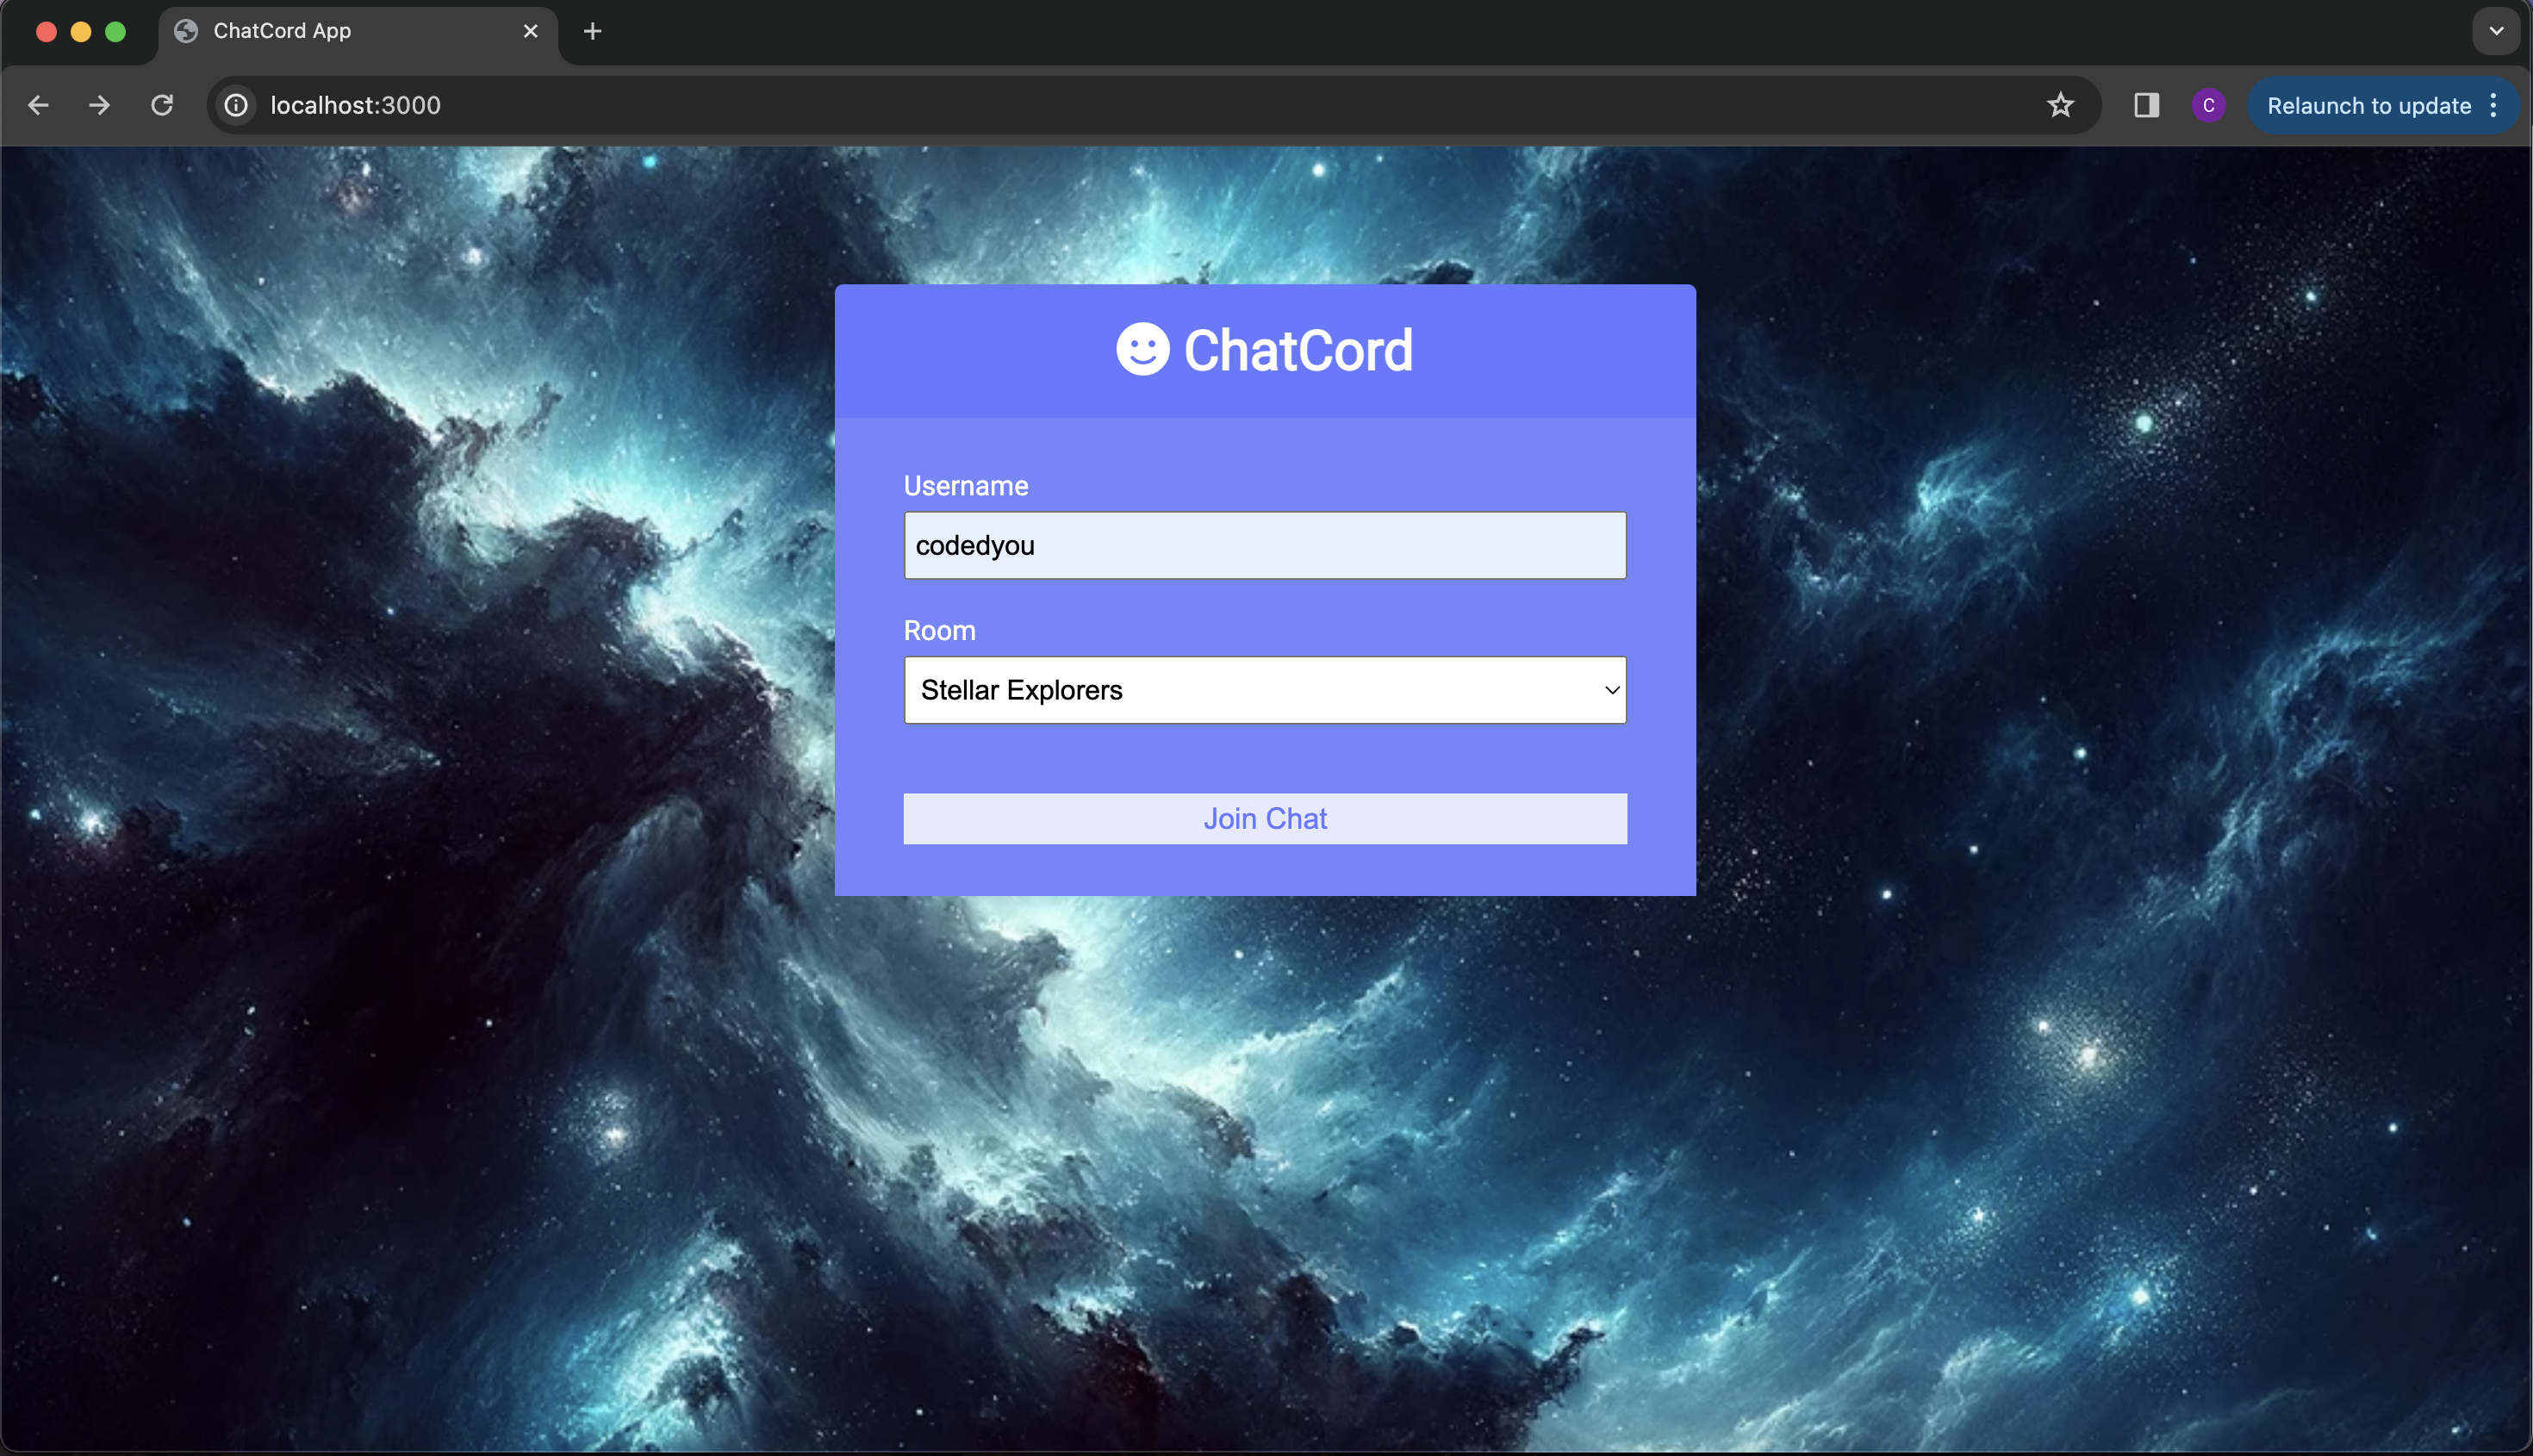The image size is (2533, 1456).
Task: Click the browser back arrow
Action: pos(38,105)
